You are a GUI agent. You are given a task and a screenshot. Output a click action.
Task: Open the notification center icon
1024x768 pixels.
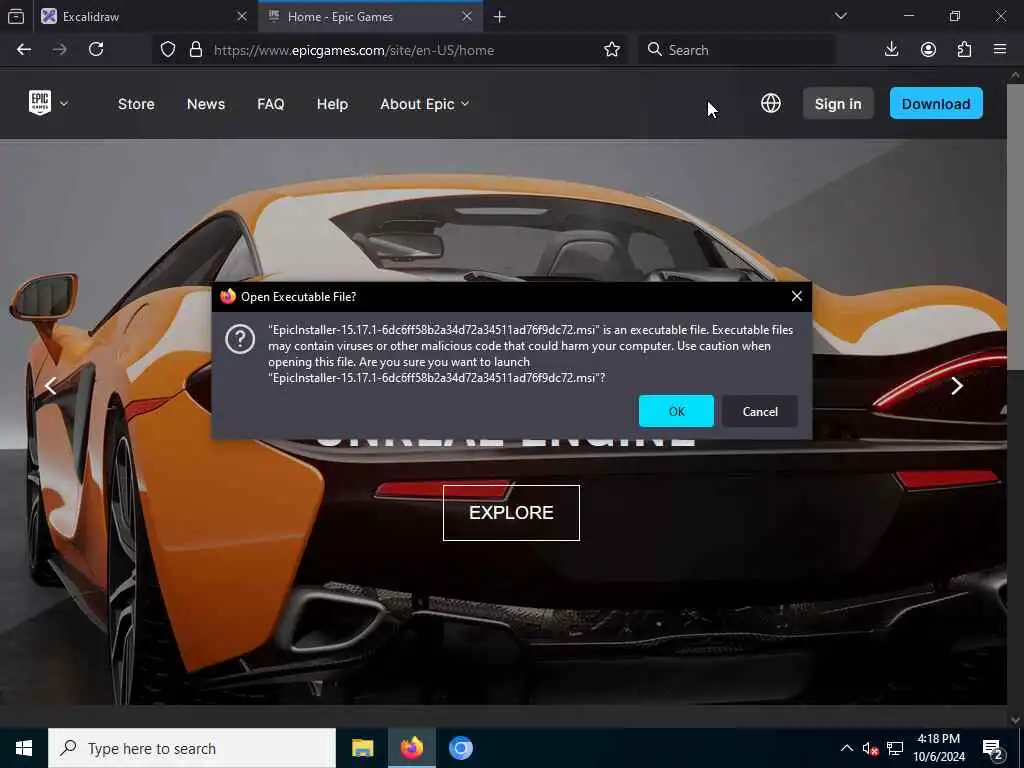993,749
